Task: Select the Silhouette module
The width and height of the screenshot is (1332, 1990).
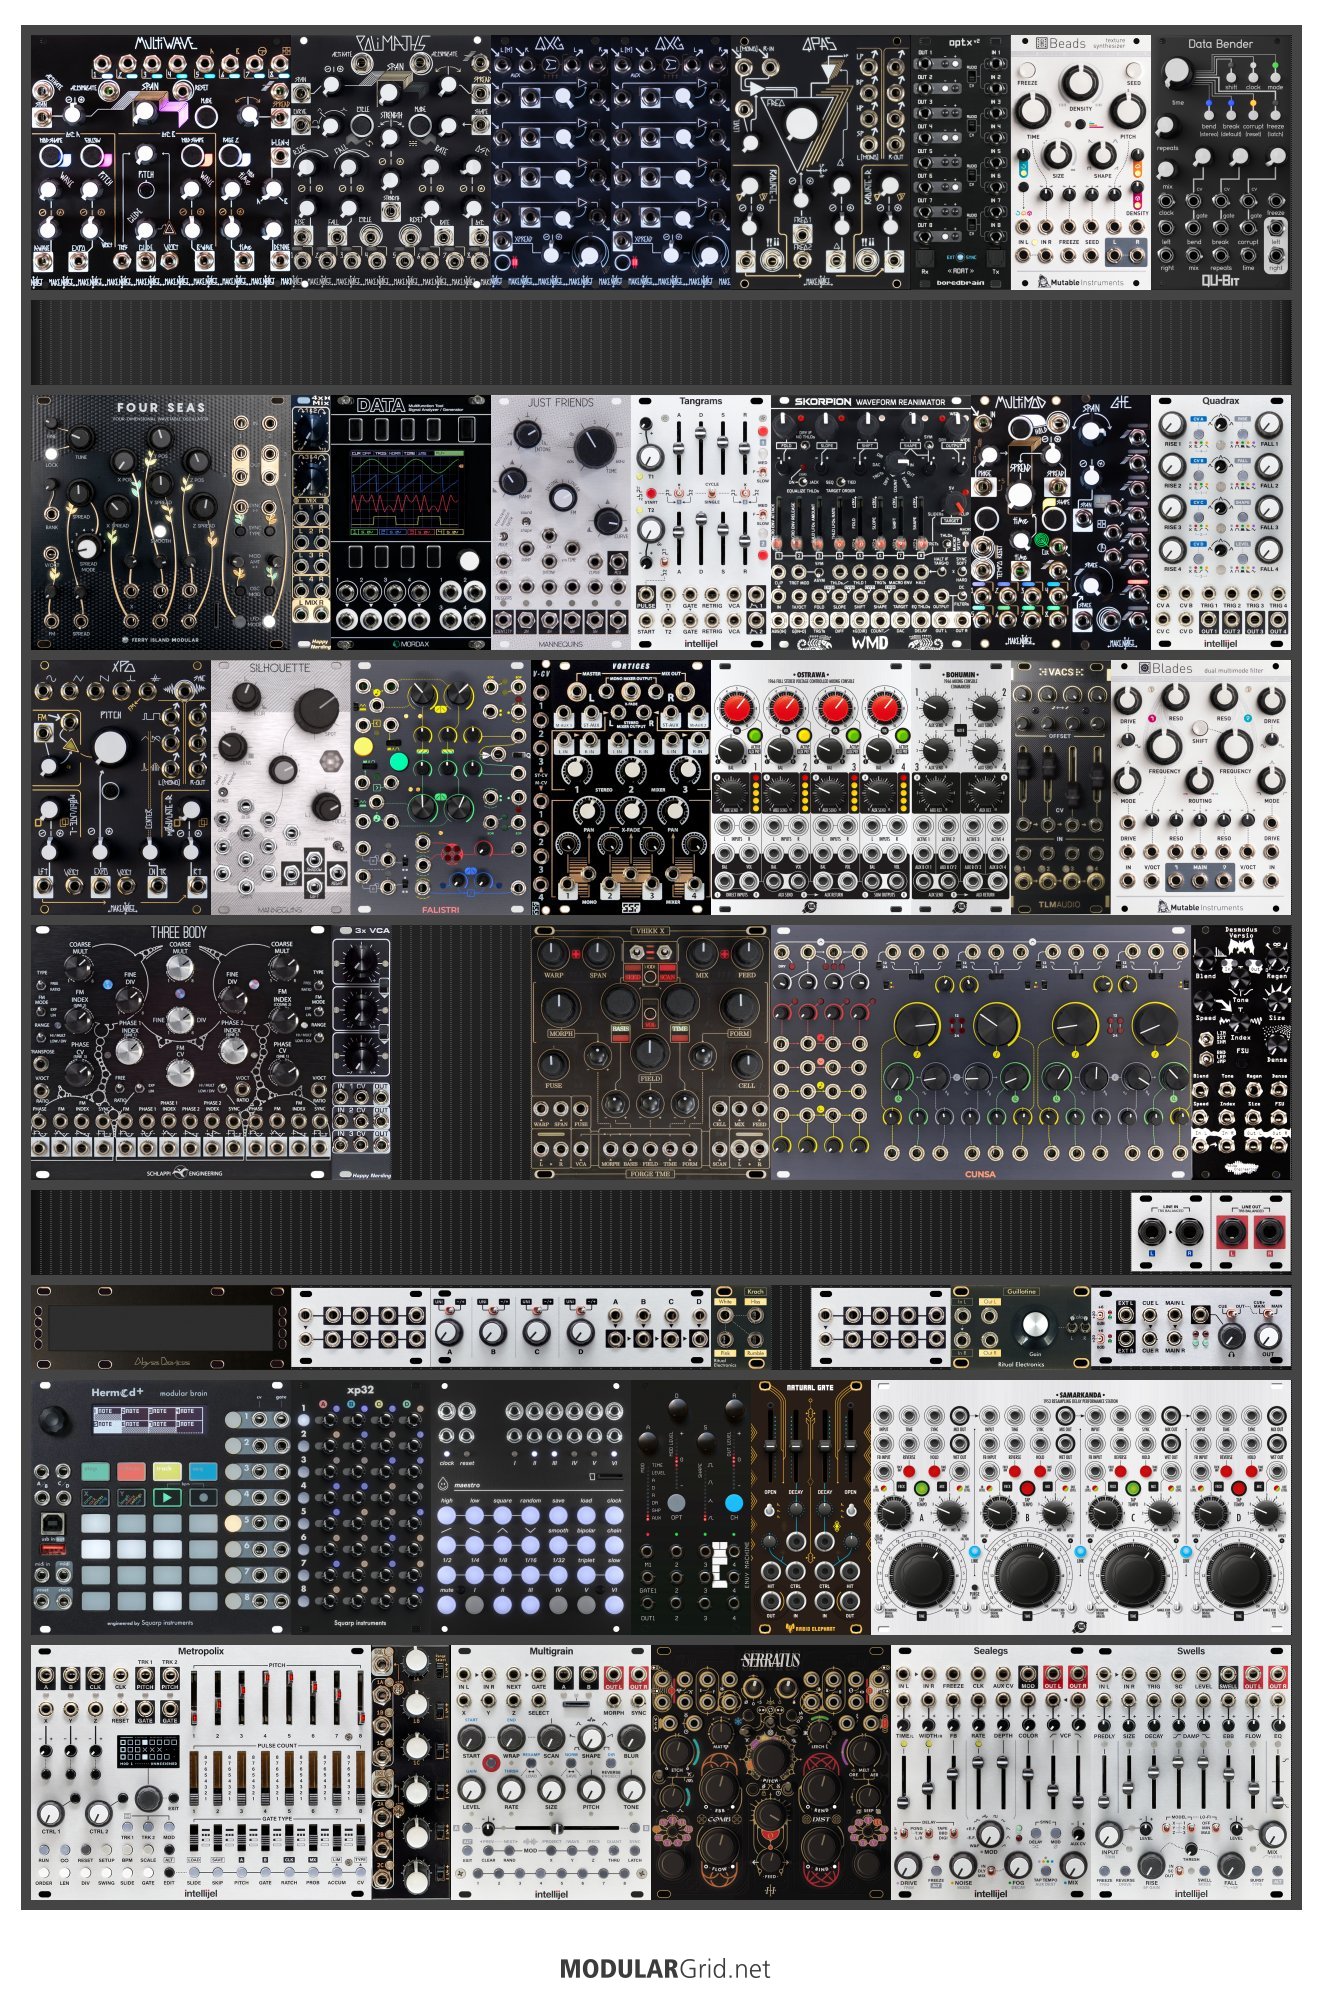Action: (281, 787)
